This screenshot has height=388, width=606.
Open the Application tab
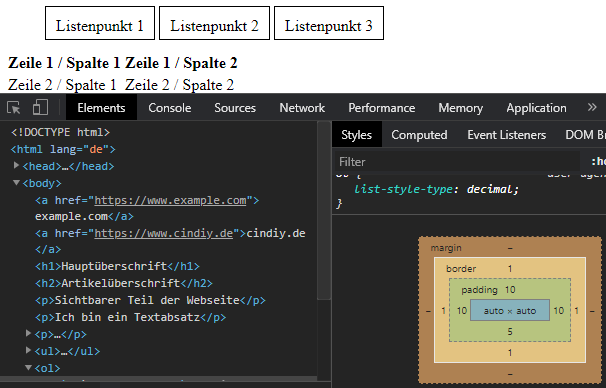tap(536, 108)
